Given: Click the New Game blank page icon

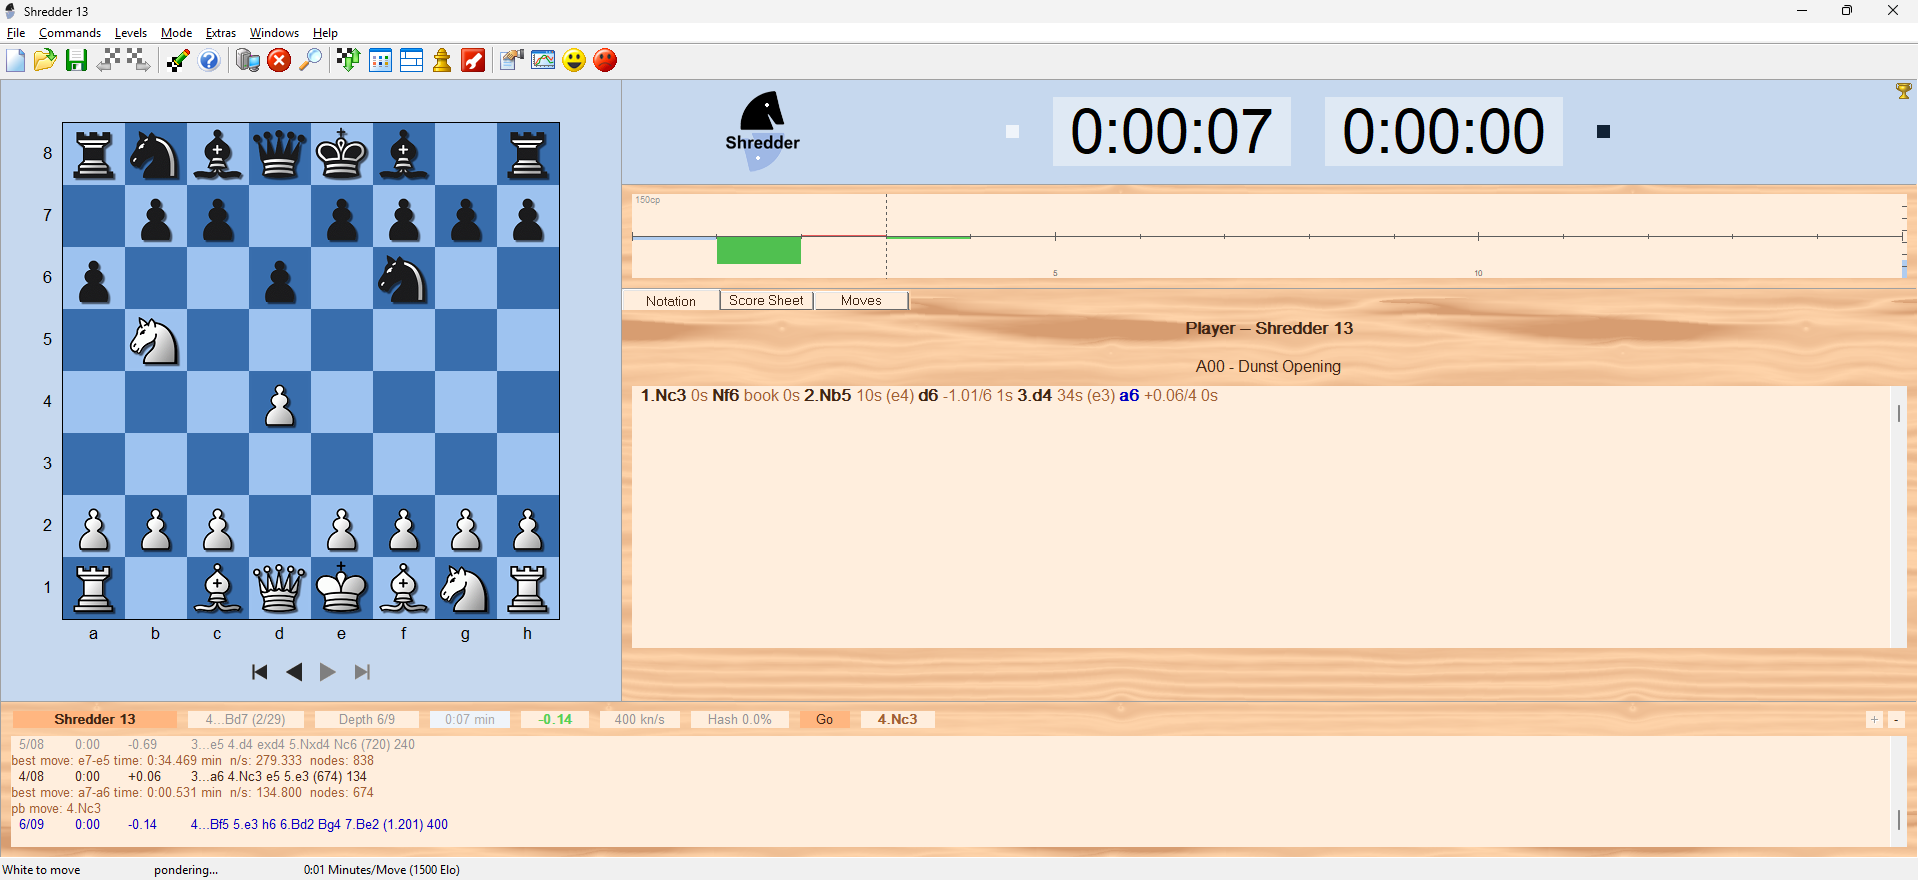Looking at the screenshot, I should tap(16, 61).
